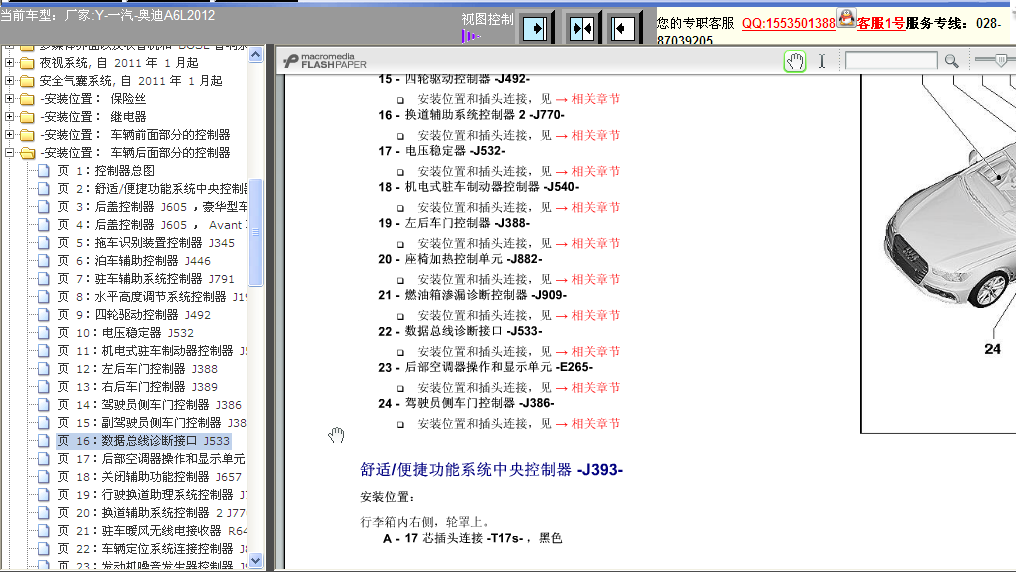Open page 8: 水平高度调节系统控制器
This screenshot has width=1016, height=572.
coord(152,297)
